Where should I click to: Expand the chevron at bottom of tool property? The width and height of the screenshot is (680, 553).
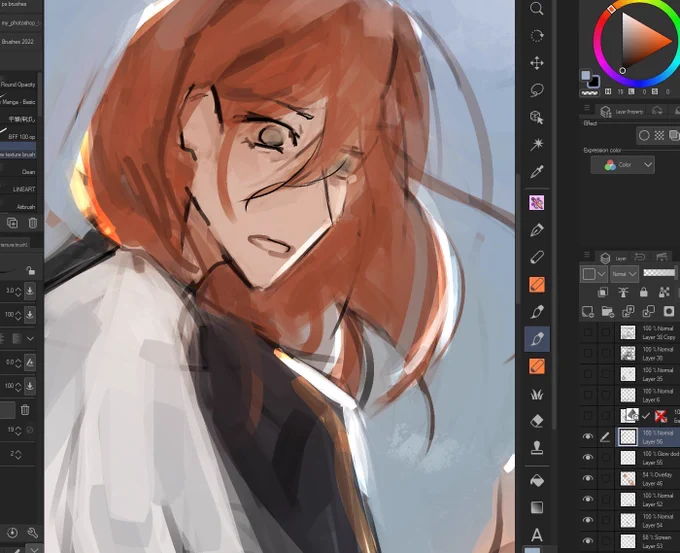[x=34, y=549]
